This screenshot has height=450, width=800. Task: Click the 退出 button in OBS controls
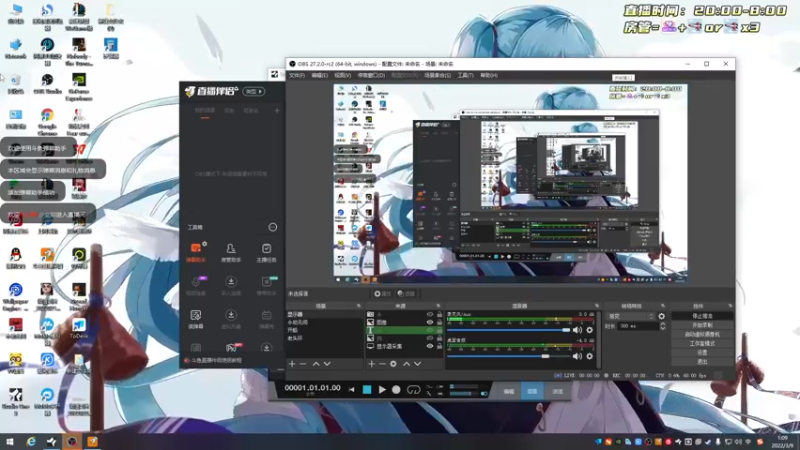coord(702,362)
